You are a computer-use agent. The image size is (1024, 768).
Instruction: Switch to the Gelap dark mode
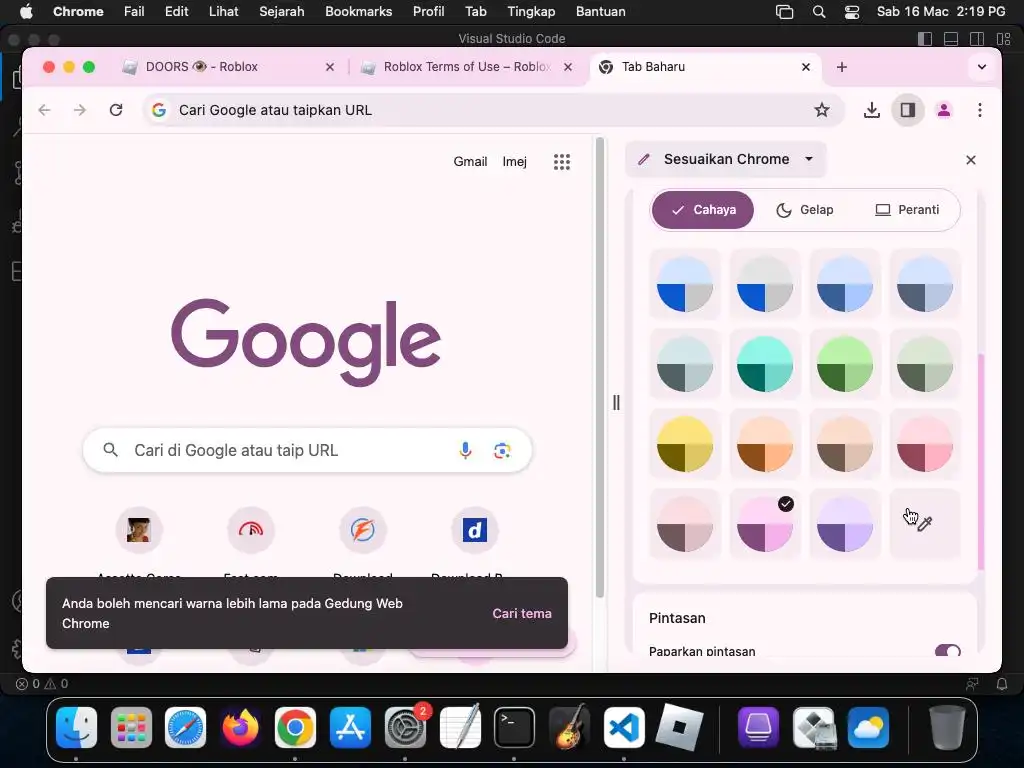pyautogui.click(x=805, y=210)
